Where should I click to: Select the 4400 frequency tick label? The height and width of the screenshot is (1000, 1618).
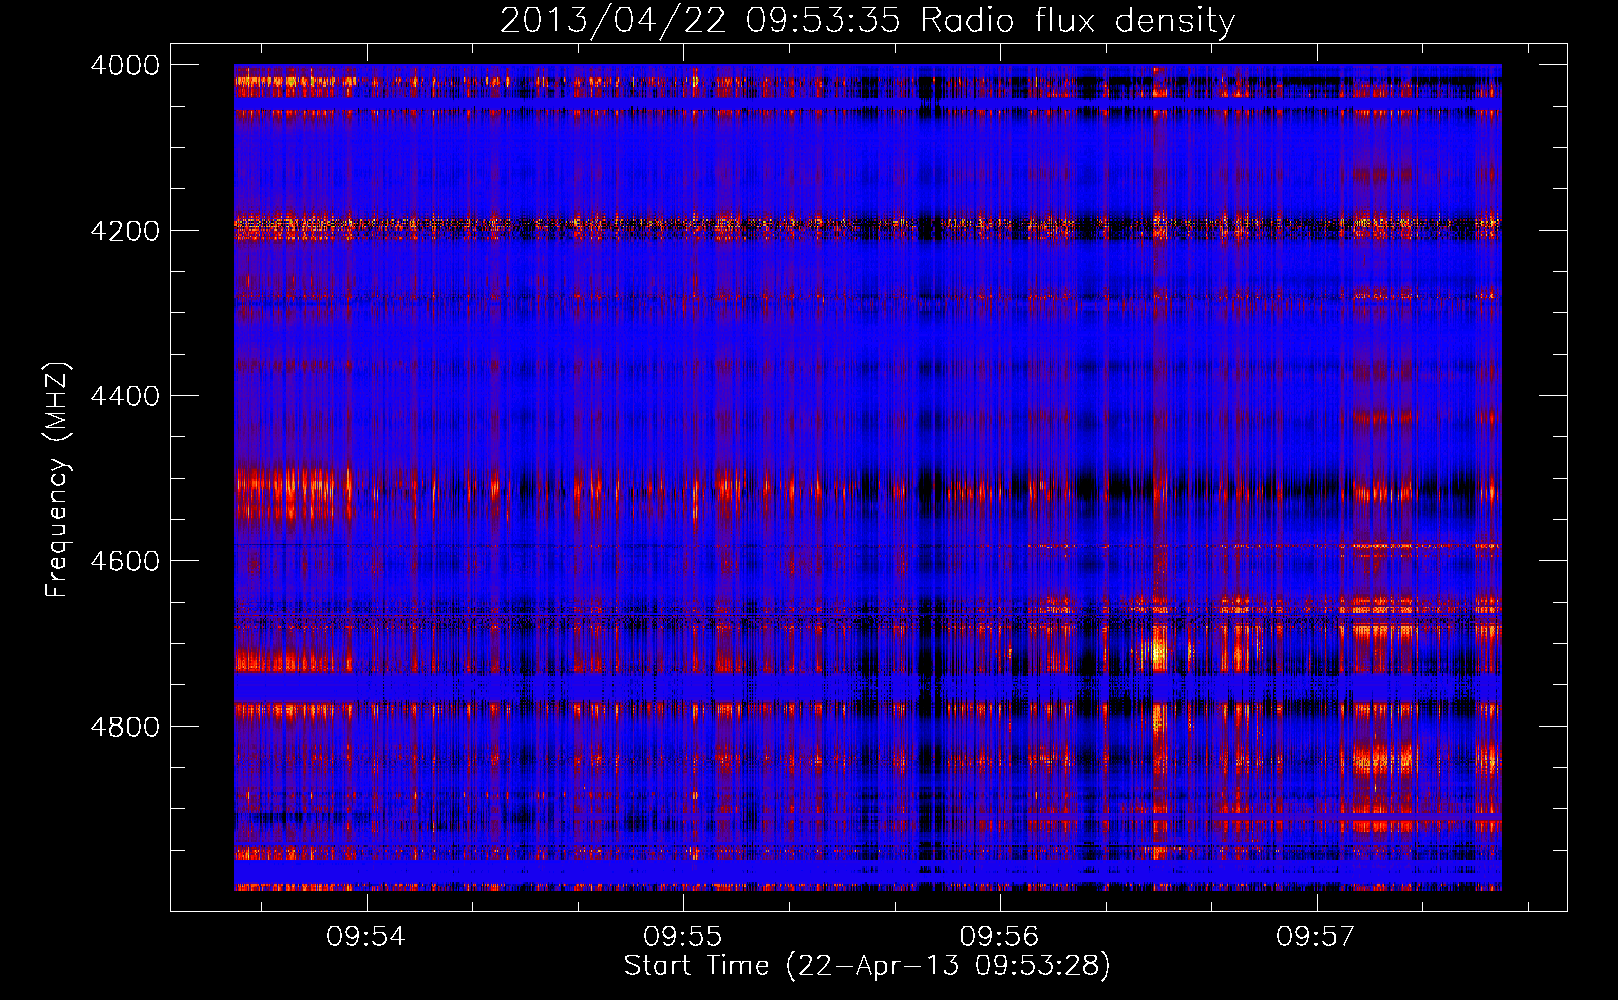tap(125, 396)
